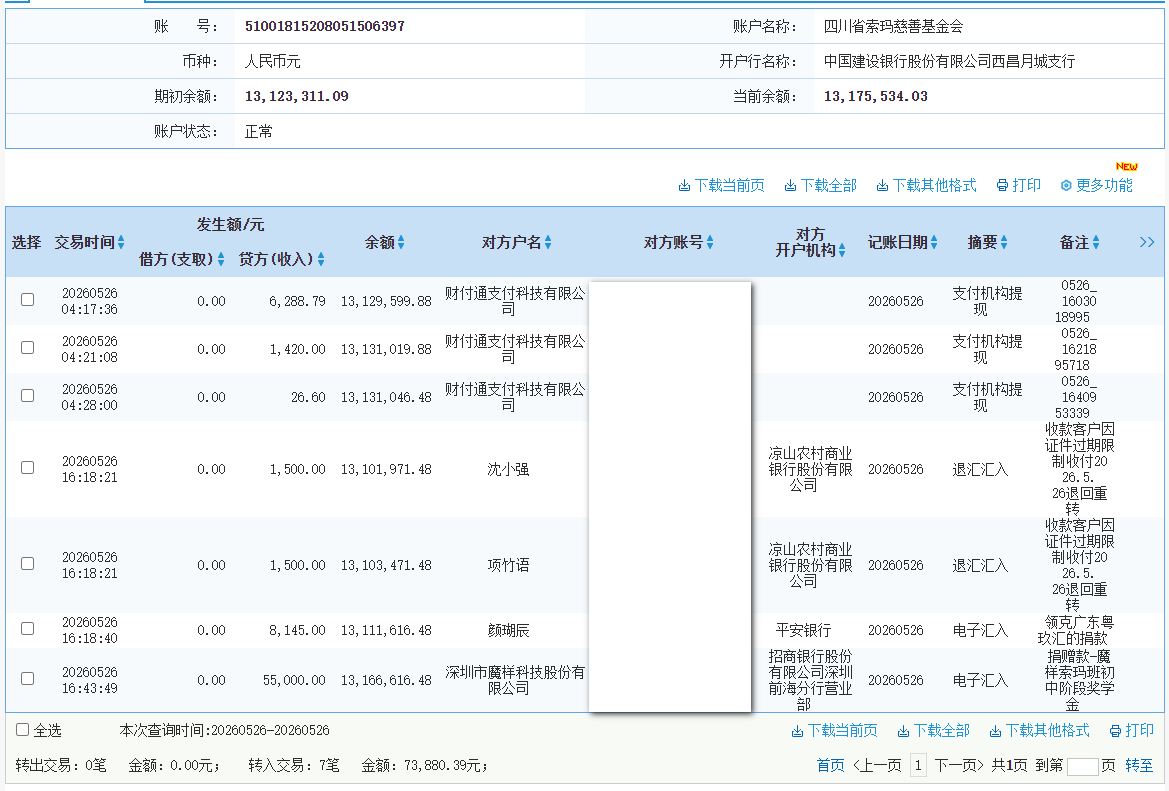Sort by 贷方(收入) arrows
The image size is (1169, 791).
(321, 259)
